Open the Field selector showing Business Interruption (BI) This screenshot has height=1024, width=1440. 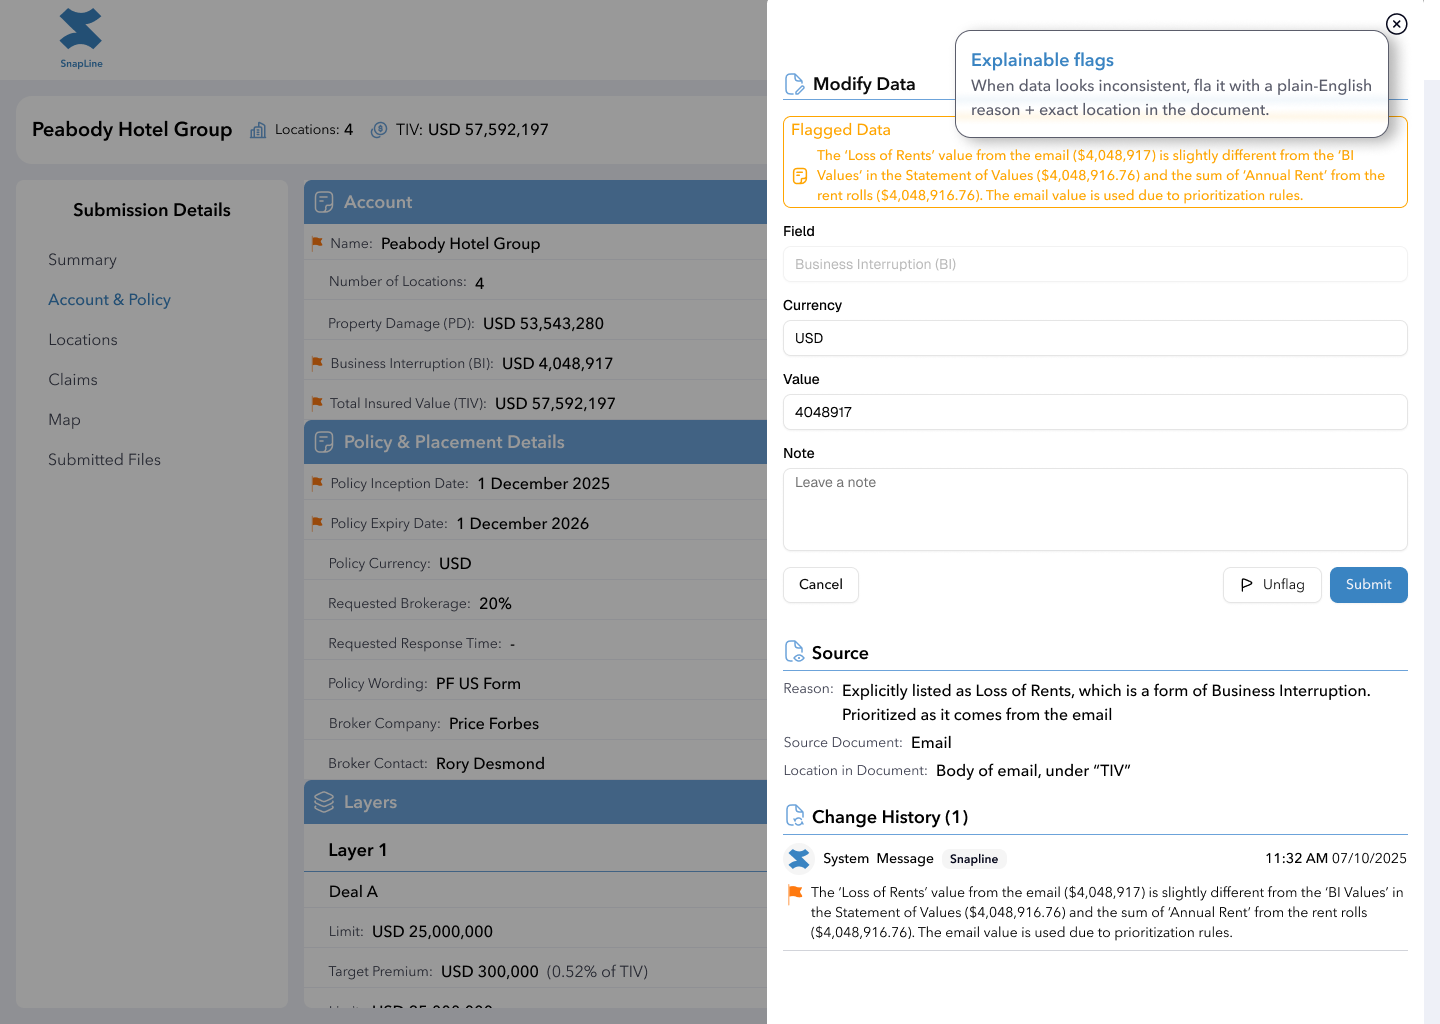(1094, 264)
